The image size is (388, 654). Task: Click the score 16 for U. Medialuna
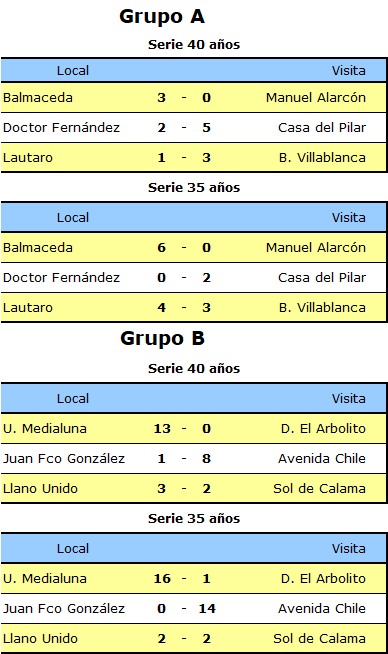[162, 579]
